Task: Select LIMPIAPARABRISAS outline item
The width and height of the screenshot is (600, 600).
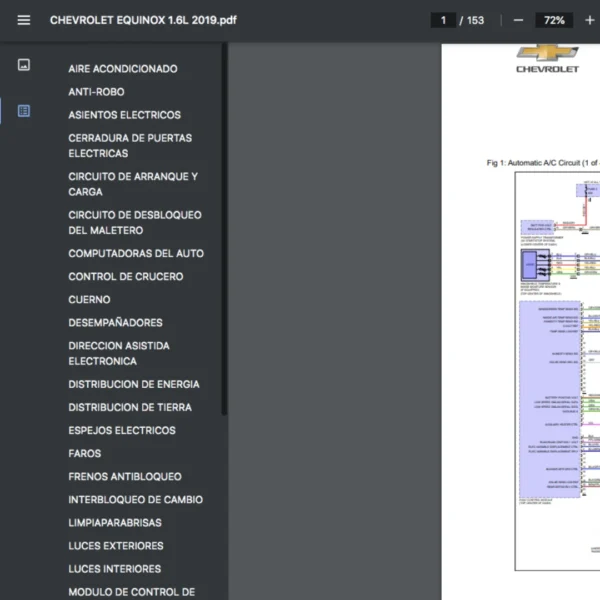Action: tap(115, 523)
